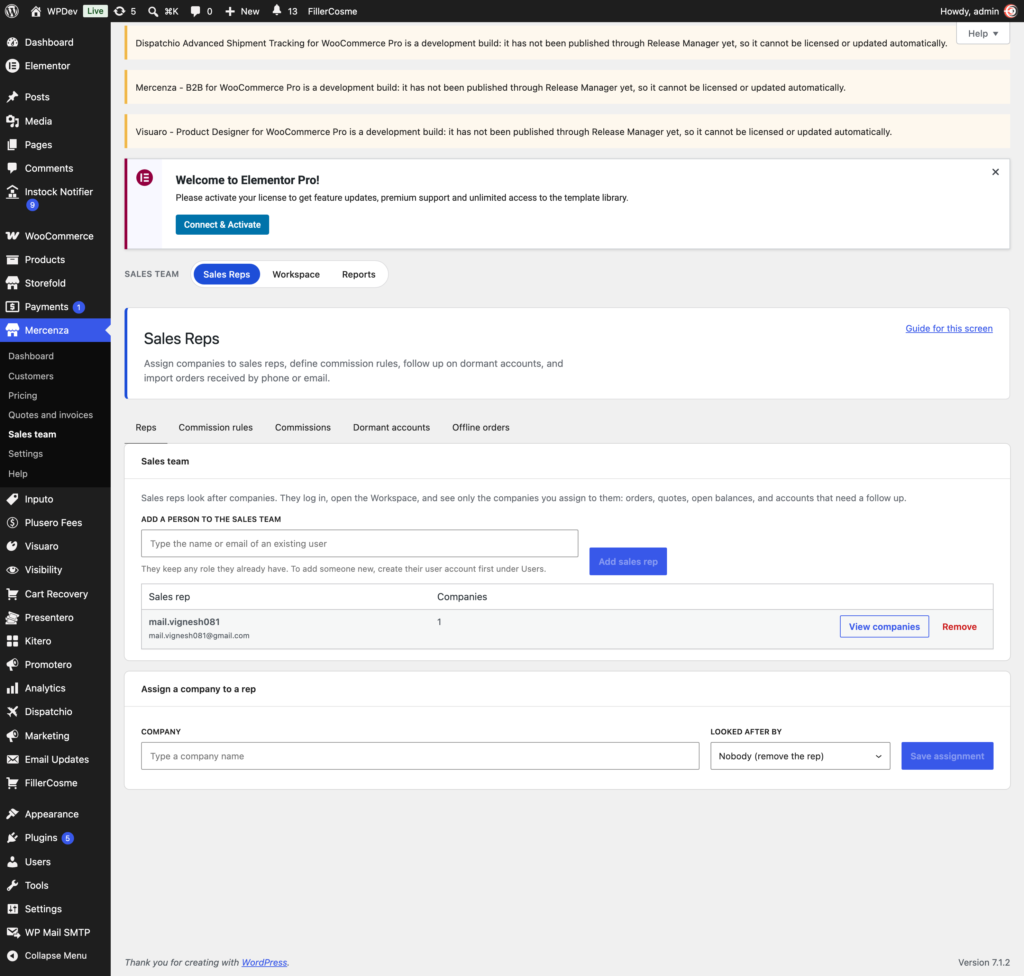Image resolution: width=1024 pixels, height=976 pixels.
Task: Click the Pages icon in sidebar
Action: (12, 144)
